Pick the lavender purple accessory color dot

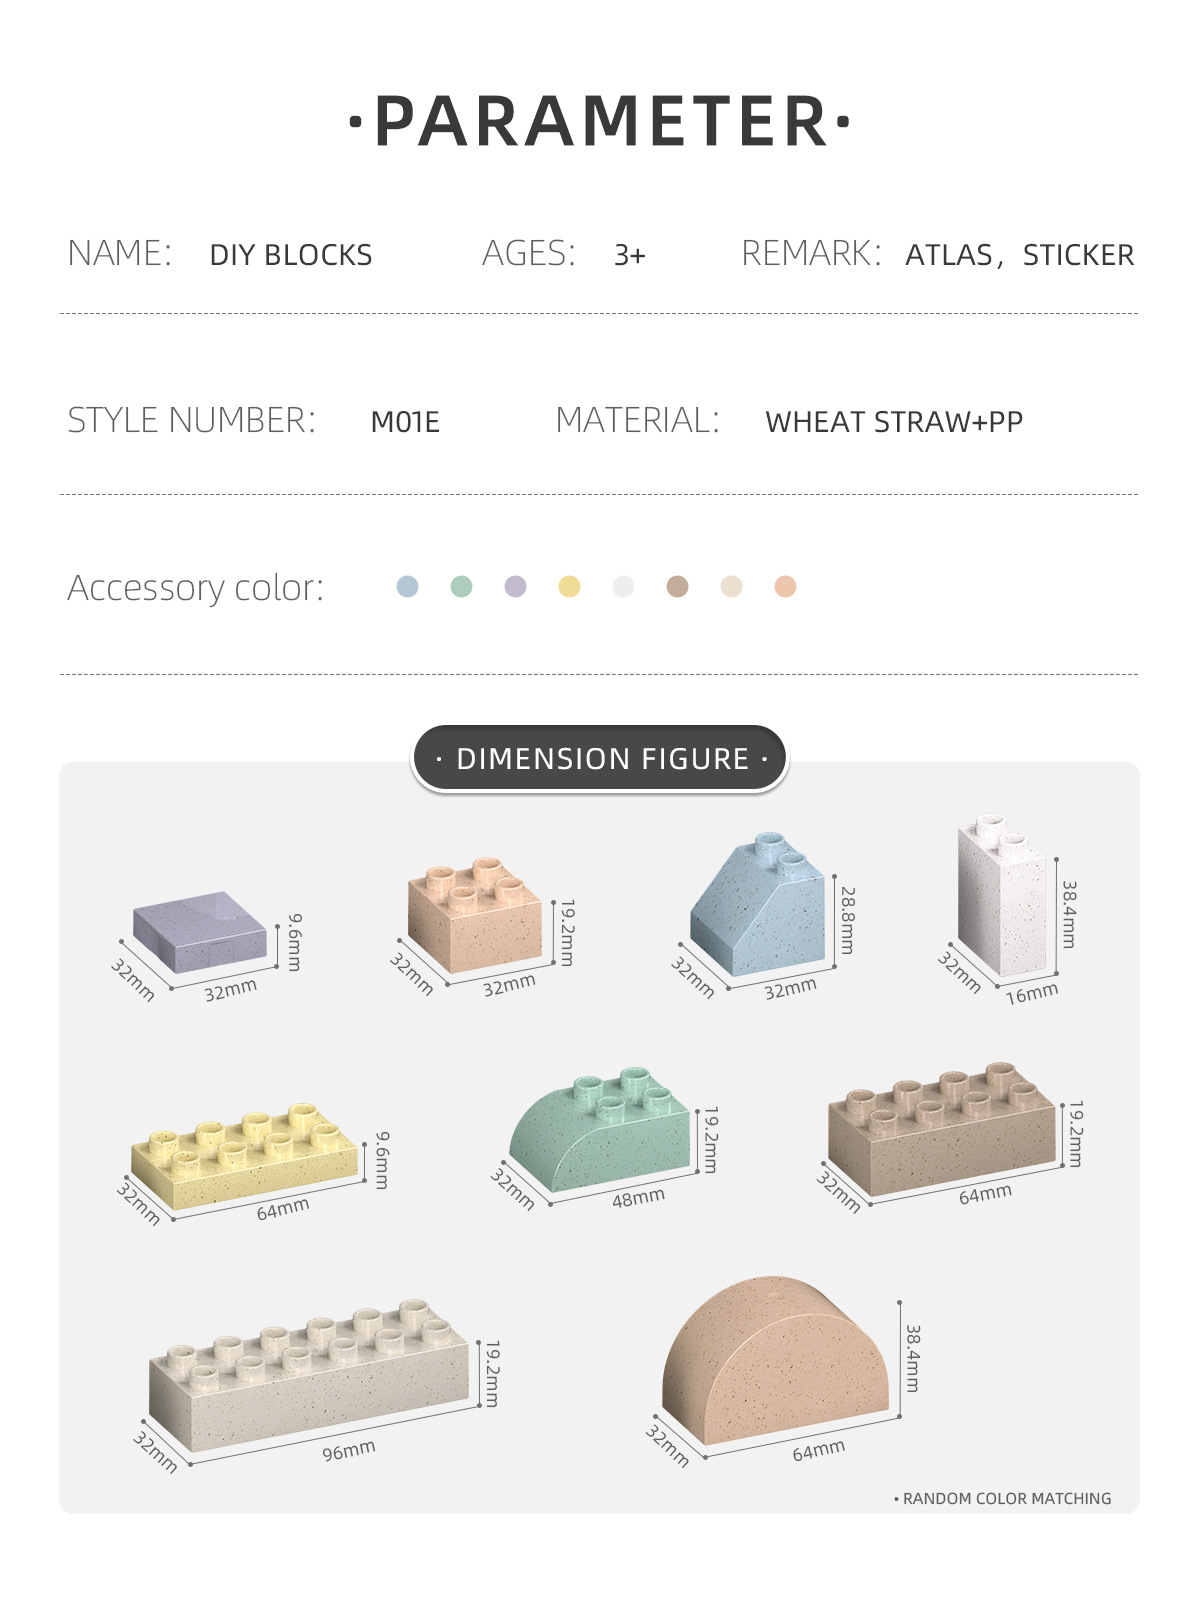[515, 587]
